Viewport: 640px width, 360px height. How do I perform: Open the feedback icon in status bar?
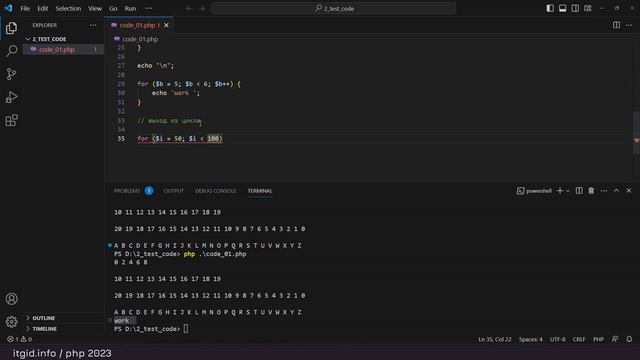(615, 339)
